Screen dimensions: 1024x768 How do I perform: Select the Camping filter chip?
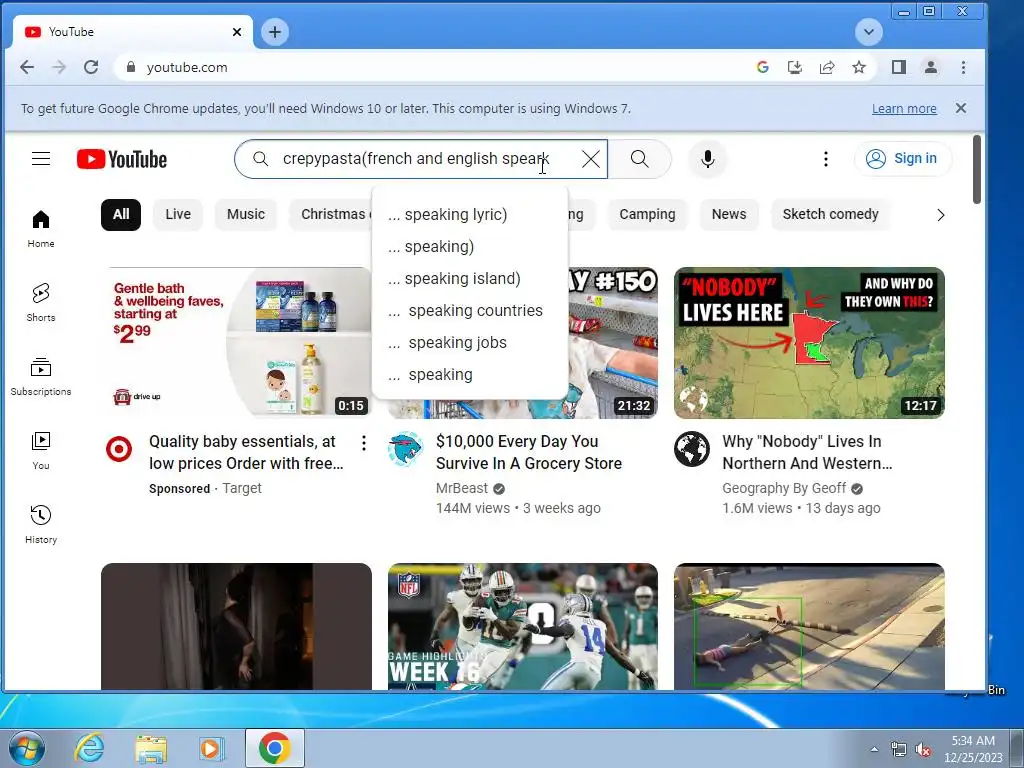click(x=647, y=214)
